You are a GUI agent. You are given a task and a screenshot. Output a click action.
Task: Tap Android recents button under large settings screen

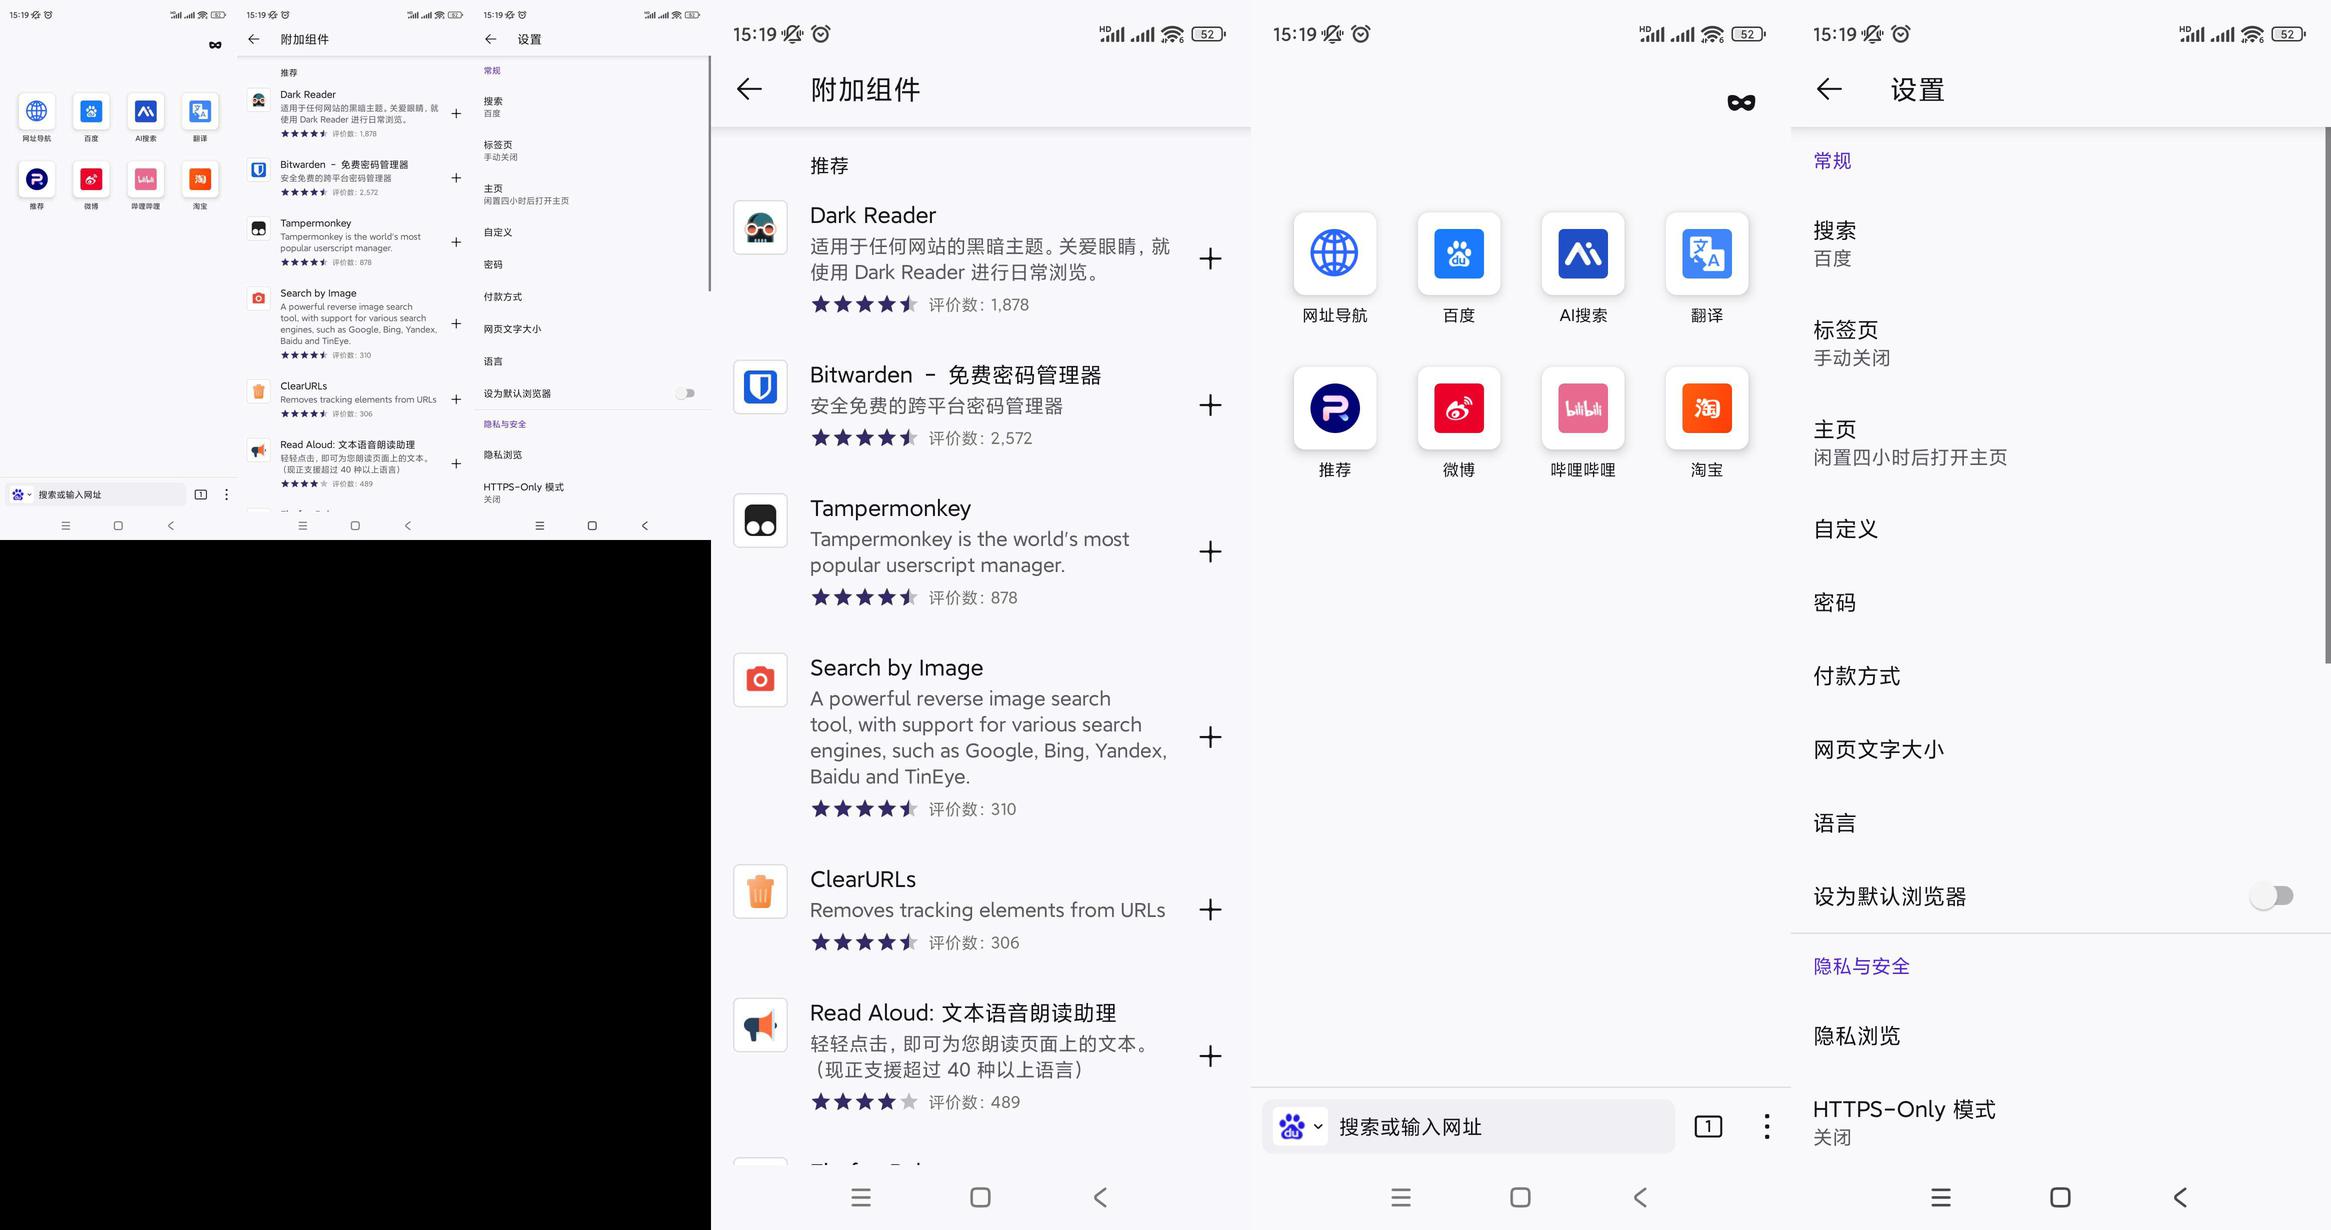pyautogui.click(x=1941, y=1197)
